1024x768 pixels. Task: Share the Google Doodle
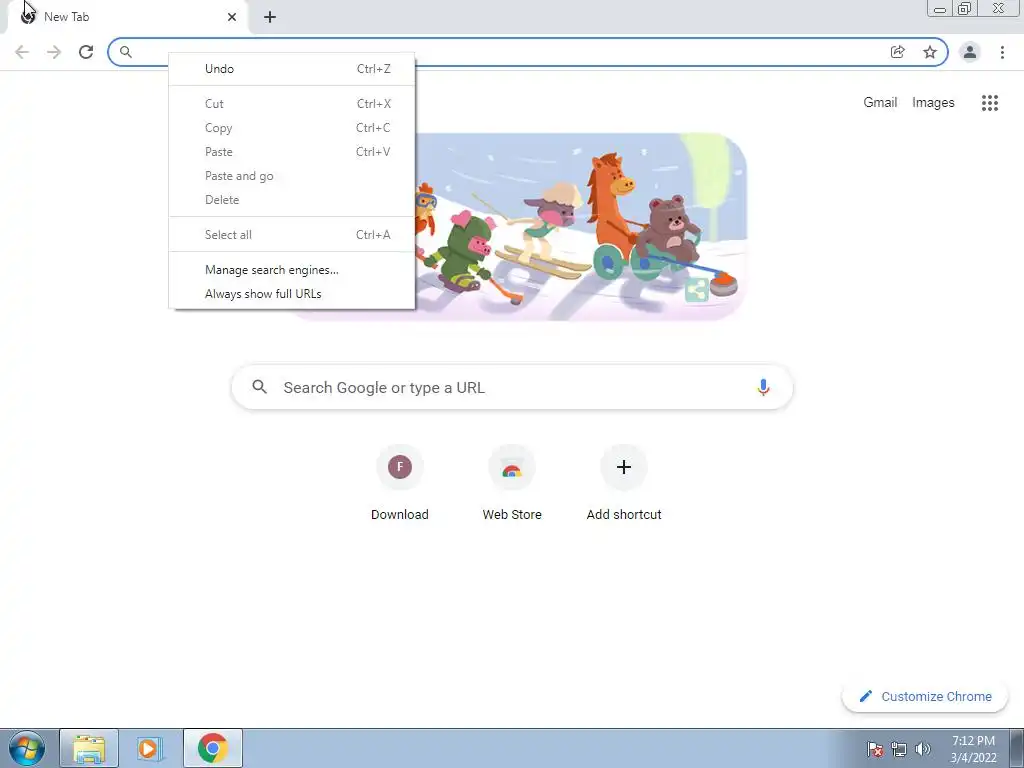click(x=697, y=289)
